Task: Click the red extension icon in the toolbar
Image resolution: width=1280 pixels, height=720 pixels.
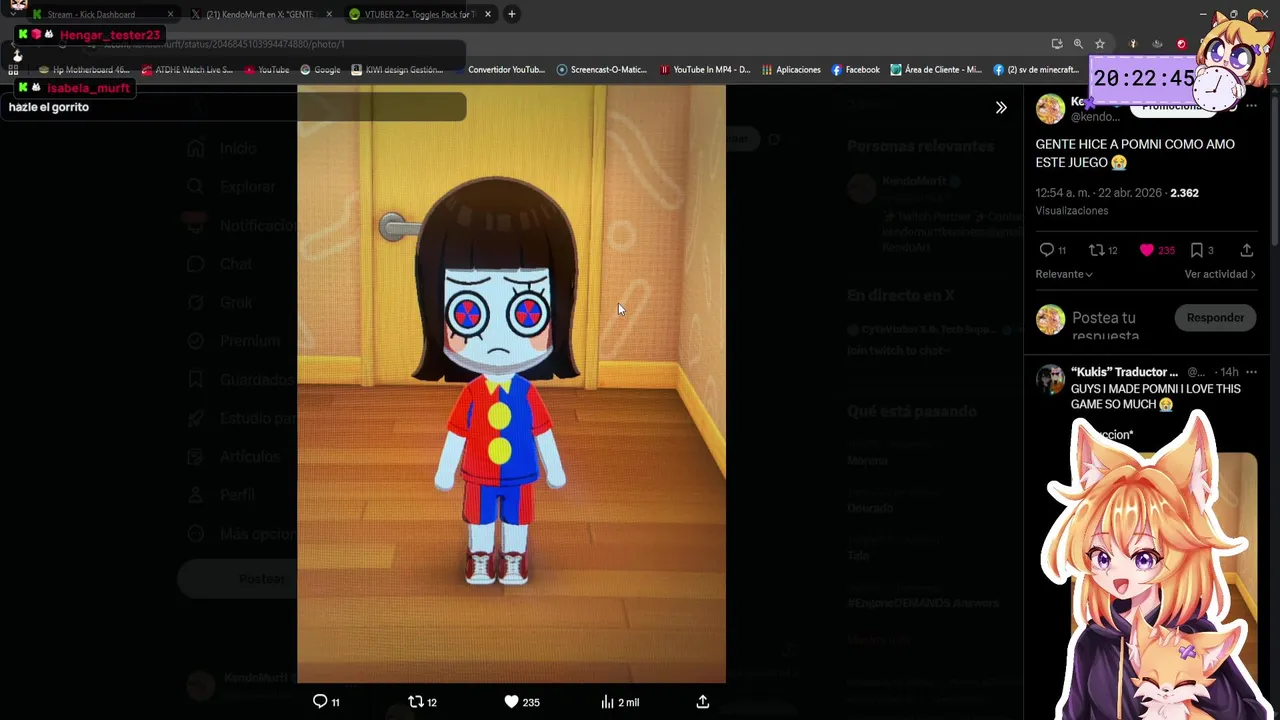Action: (1181, 44)
